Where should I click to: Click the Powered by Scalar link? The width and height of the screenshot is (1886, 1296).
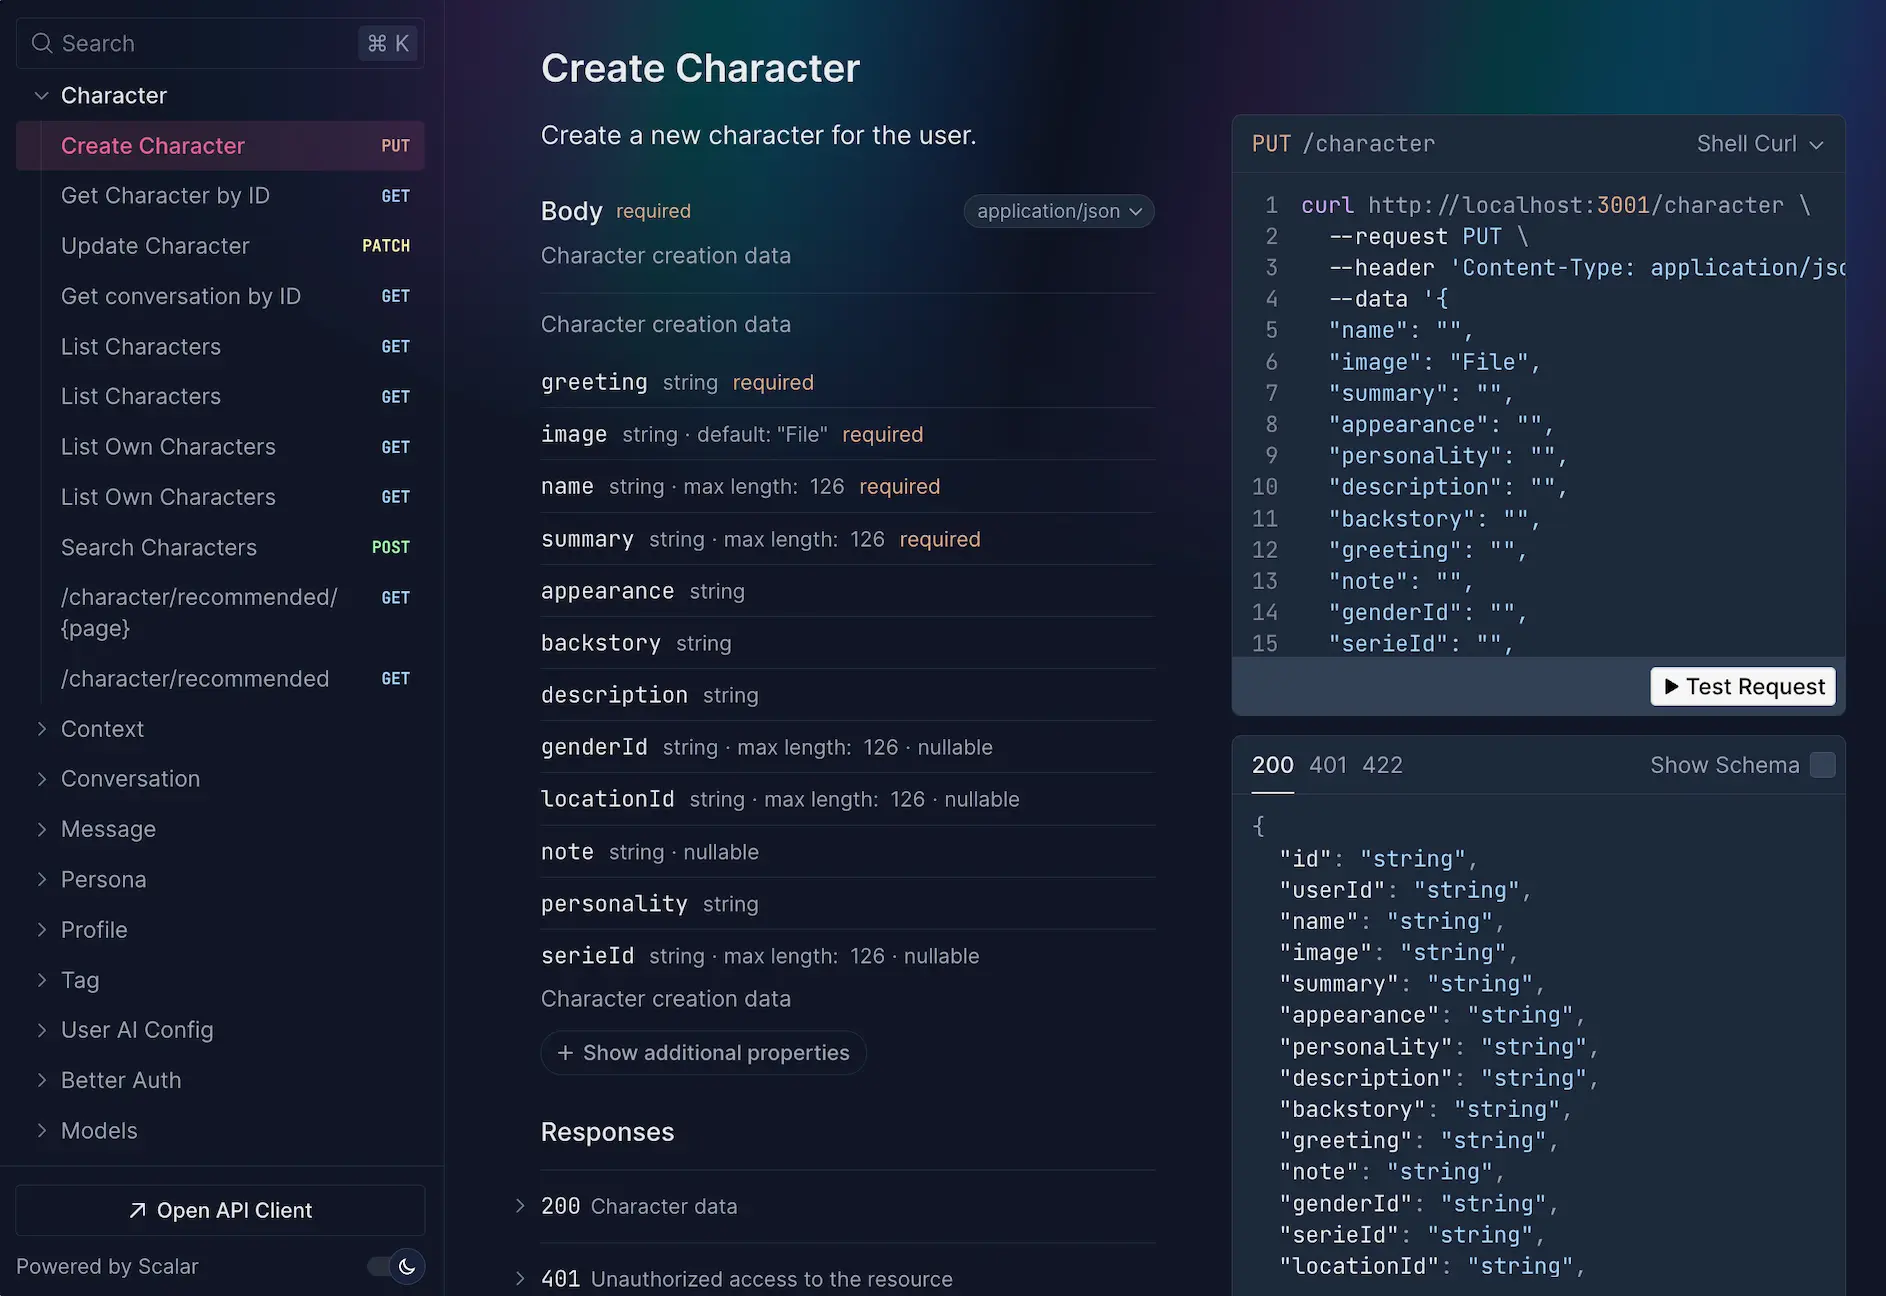pos(107,1266)
